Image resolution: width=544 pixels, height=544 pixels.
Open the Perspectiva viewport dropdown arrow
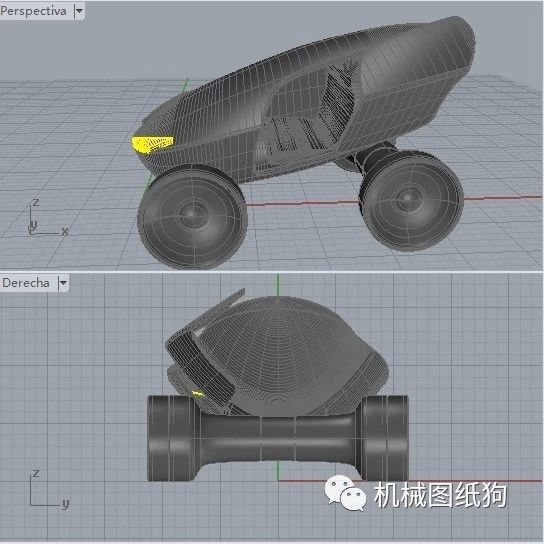tap(79, 11)
